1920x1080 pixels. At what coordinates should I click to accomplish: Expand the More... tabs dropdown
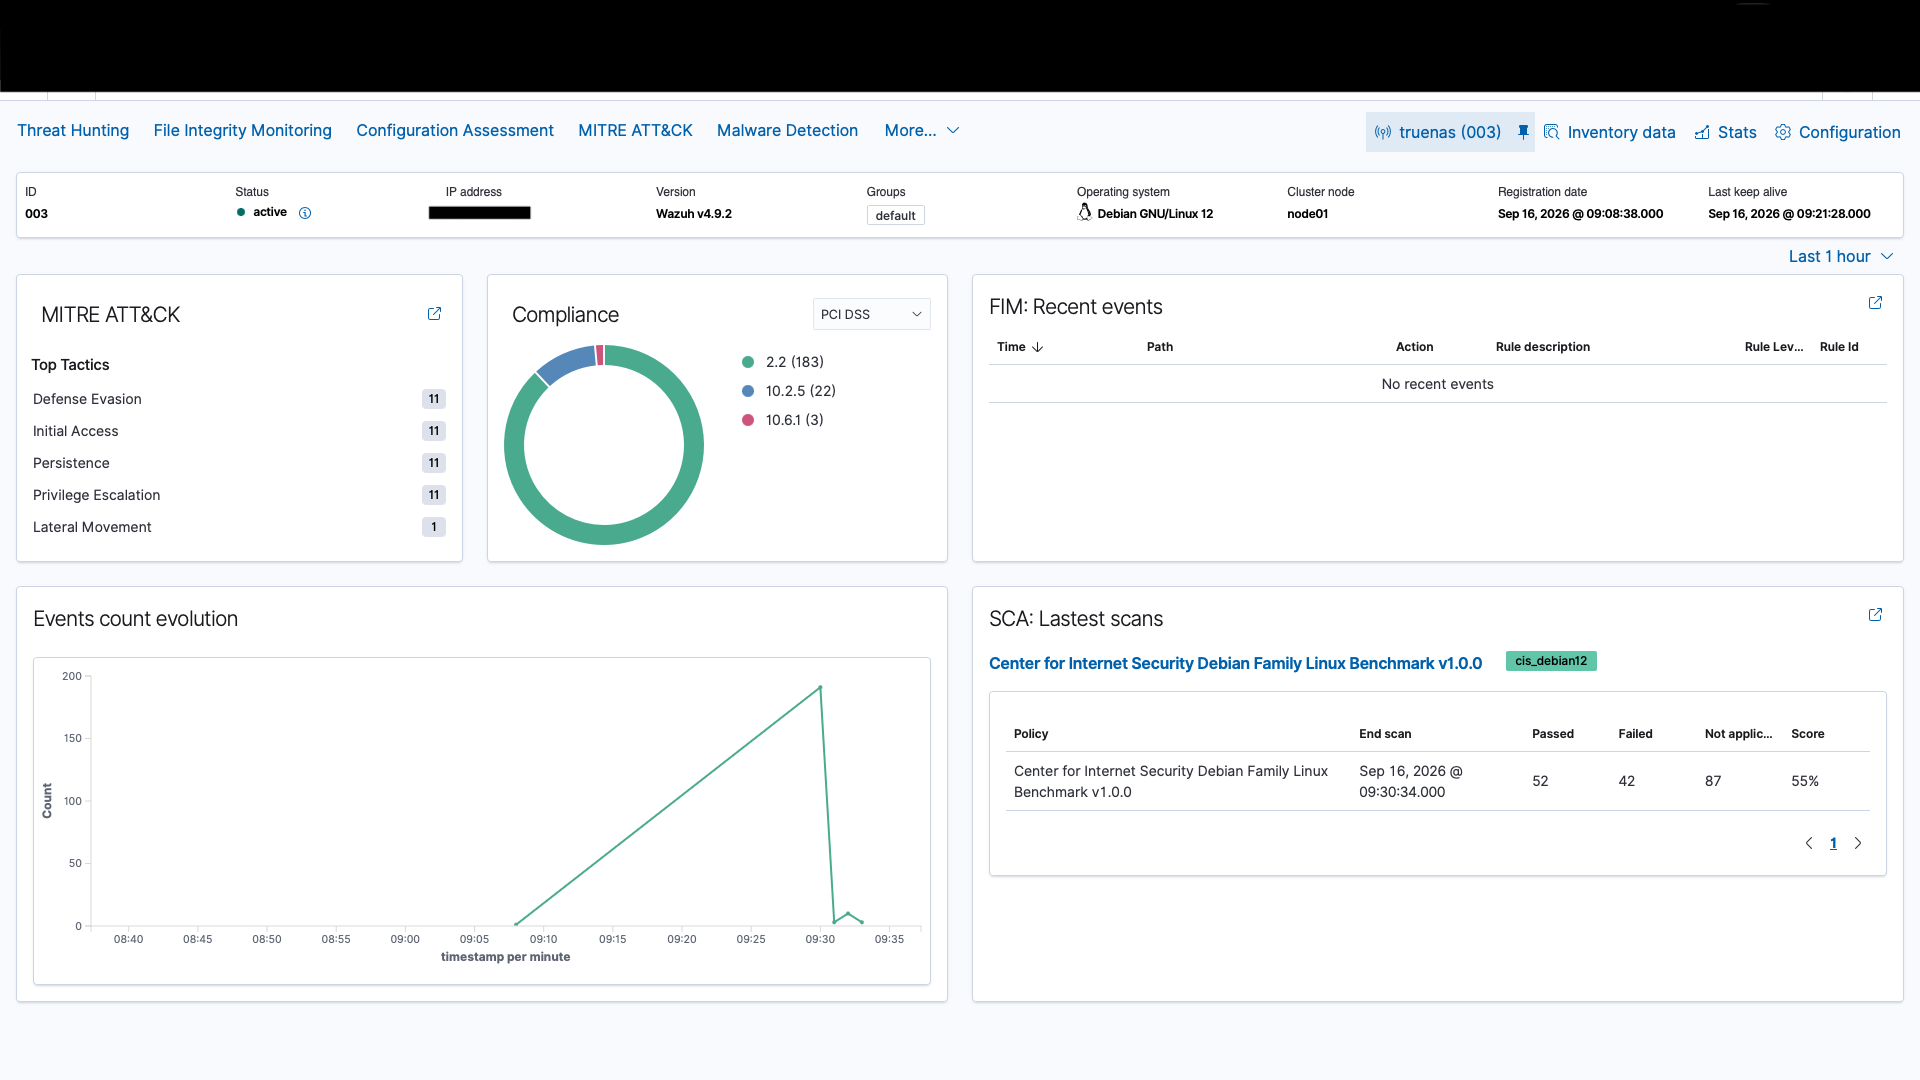[x=922, y=130]
